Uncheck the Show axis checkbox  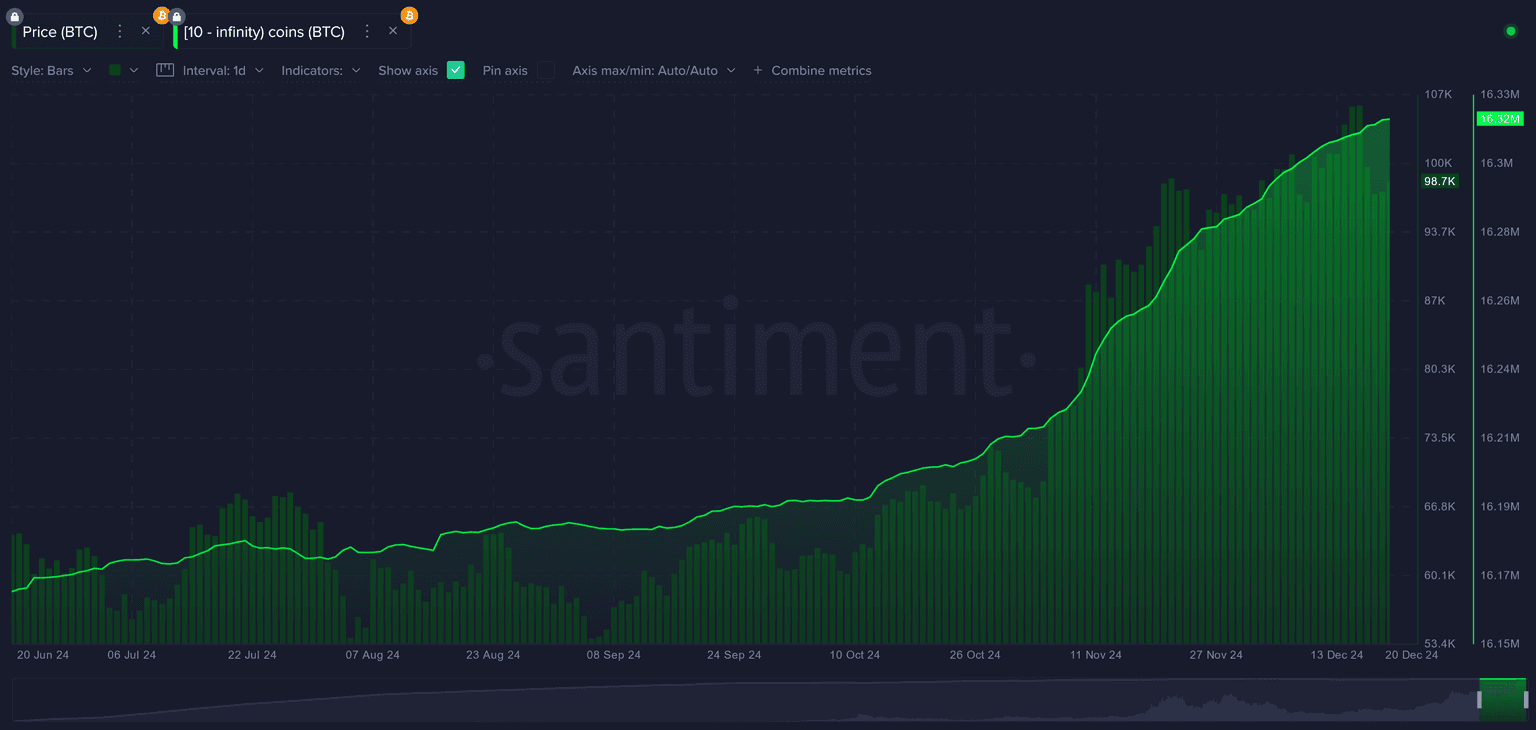(x=456, y=70)
